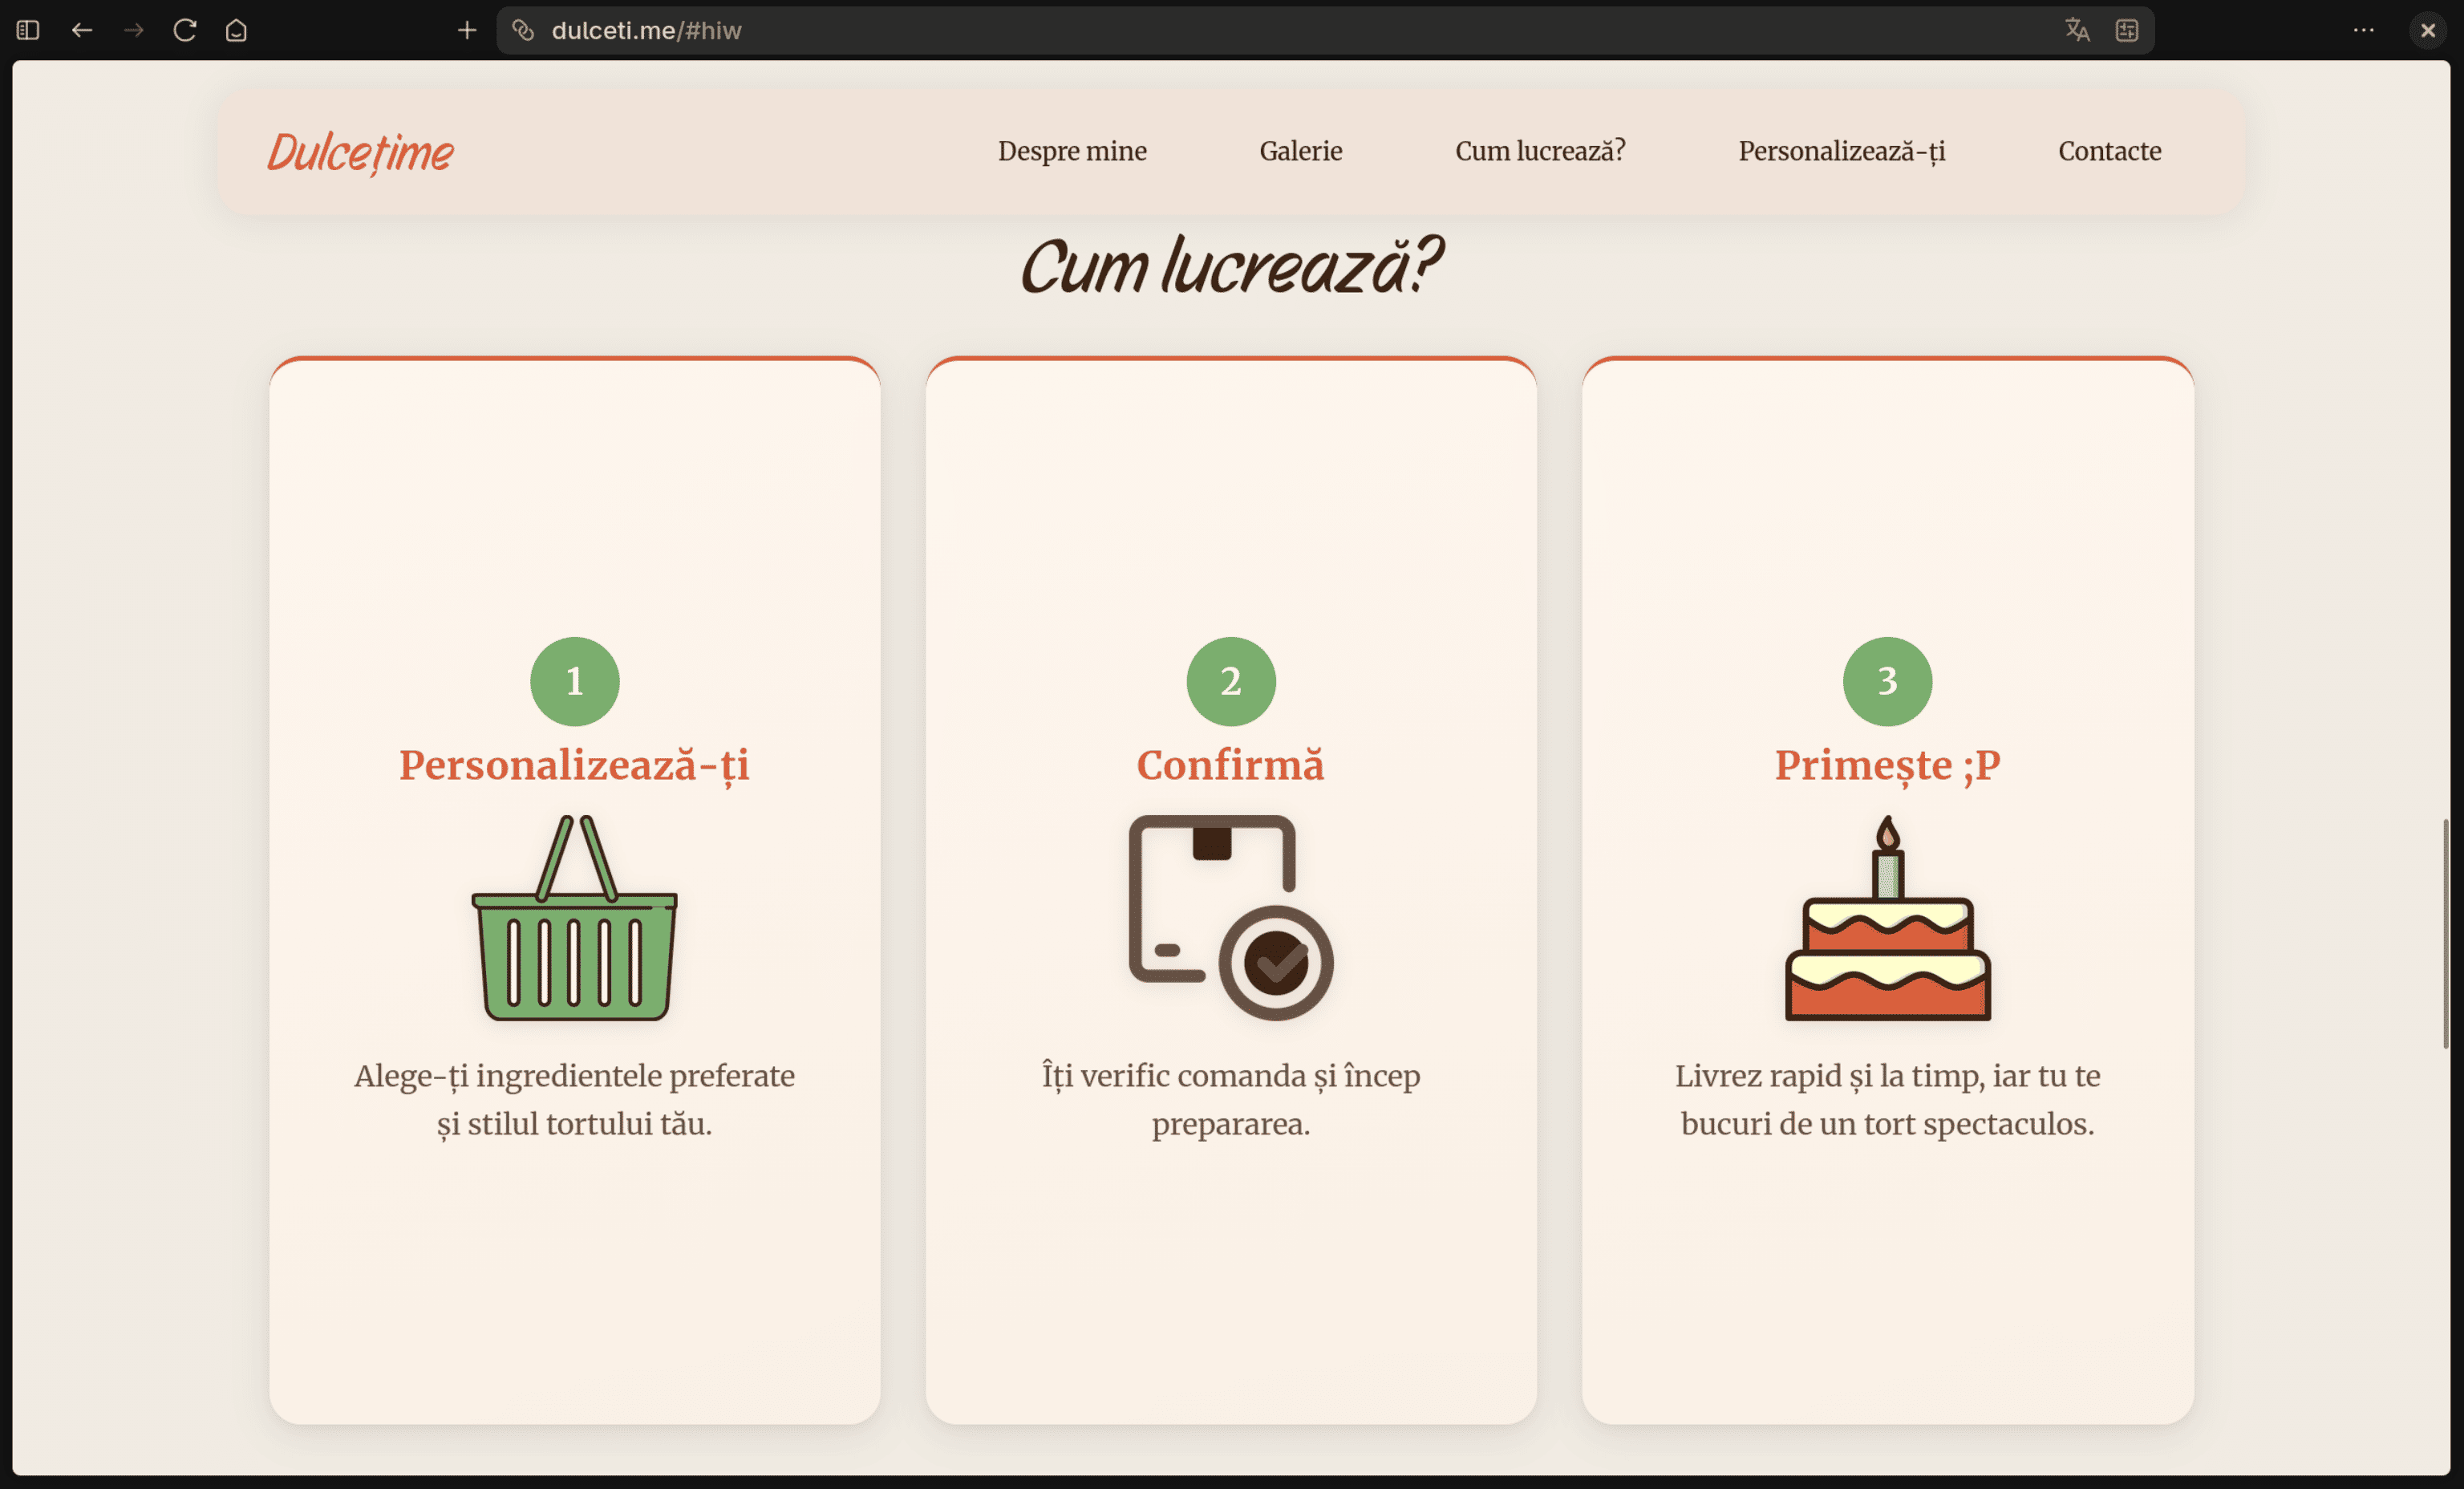The height and width of the screenshot is (1489, 2464).
Task: Select Cum lucrează? in the navbar
Action: [1540, 151]
